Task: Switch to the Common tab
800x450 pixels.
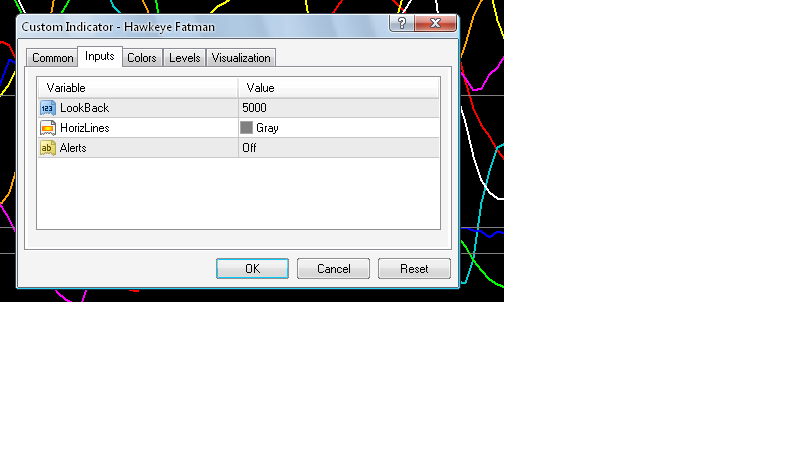Action: pyautogui.click(x=53, y=58)
